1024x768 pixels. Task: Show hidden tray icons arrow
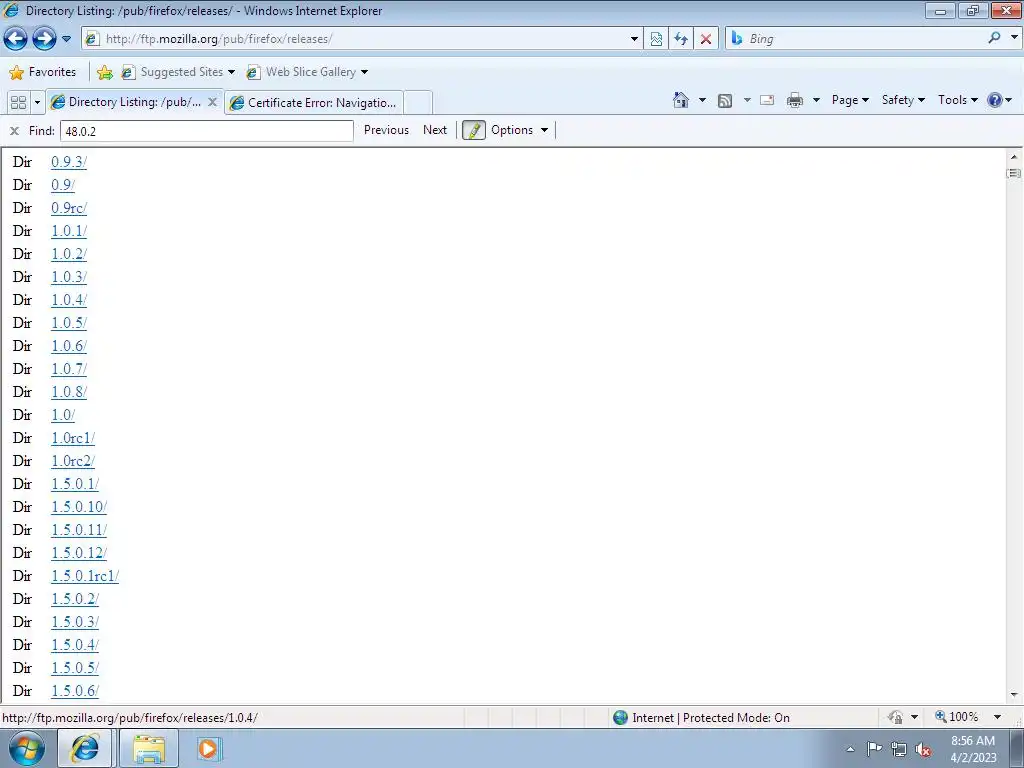[x=850, y=749]
